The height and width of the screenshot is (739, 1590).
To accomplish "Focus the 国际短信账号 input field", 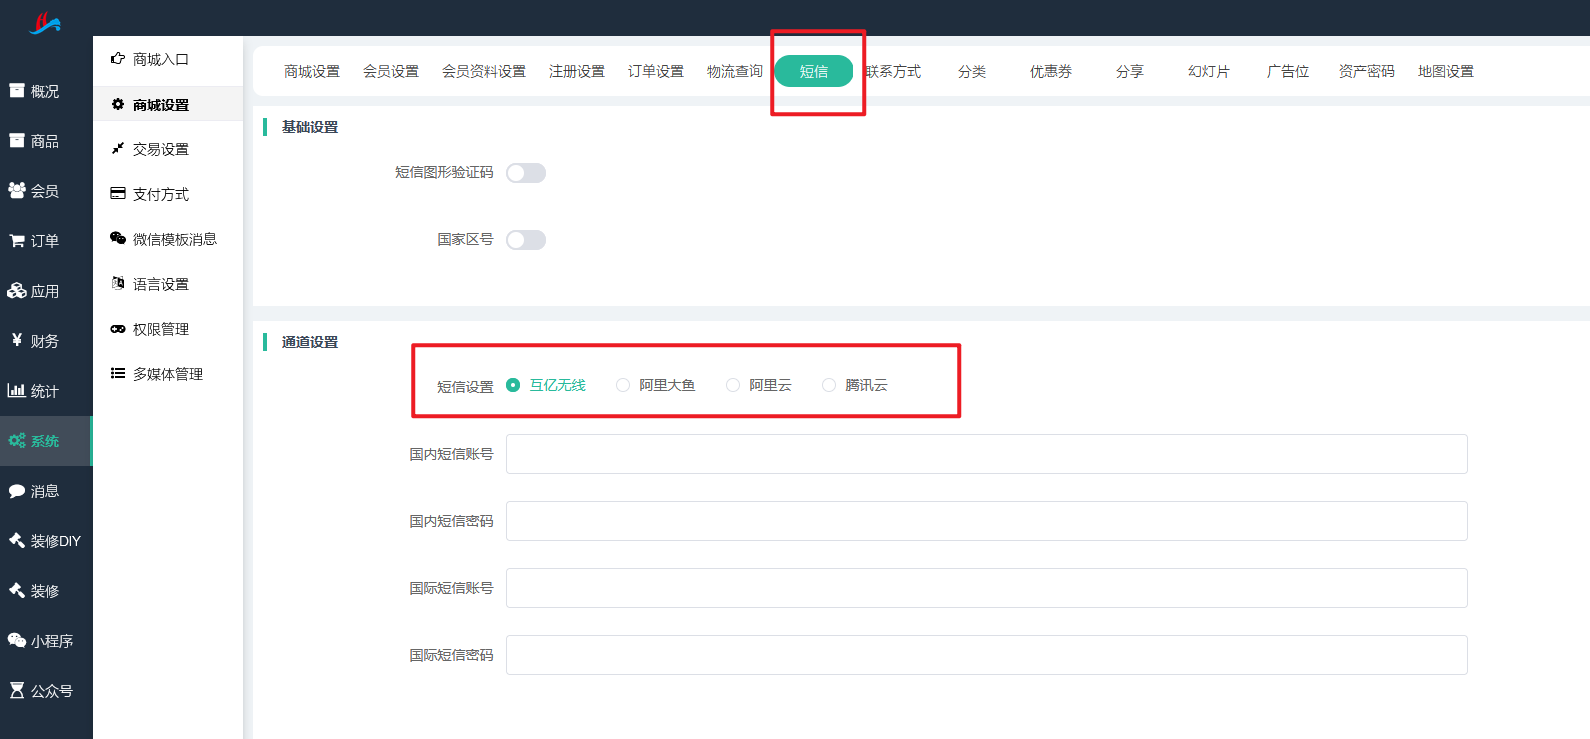I will [x=987, y=588].
